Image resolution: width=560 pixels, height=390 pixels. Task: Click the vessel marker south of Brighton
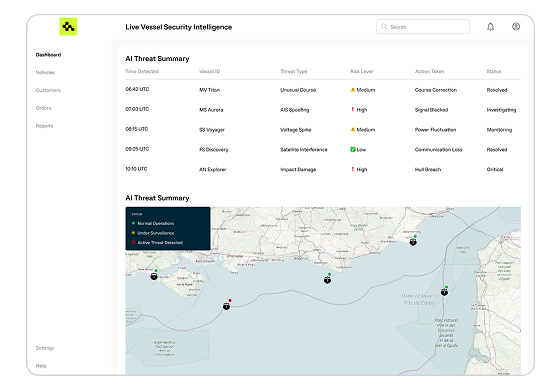click(327, 280)
